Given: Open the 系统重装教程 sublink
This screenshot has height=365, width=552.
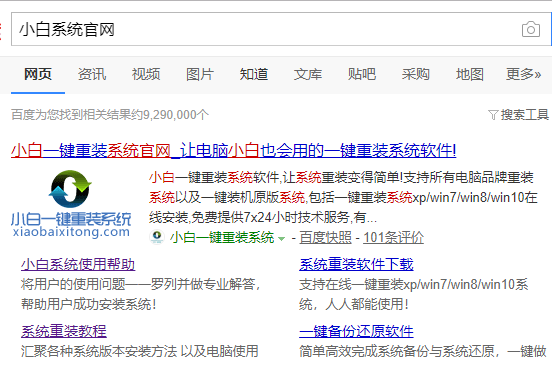Looking at the screenshot, I should point(64,331).
